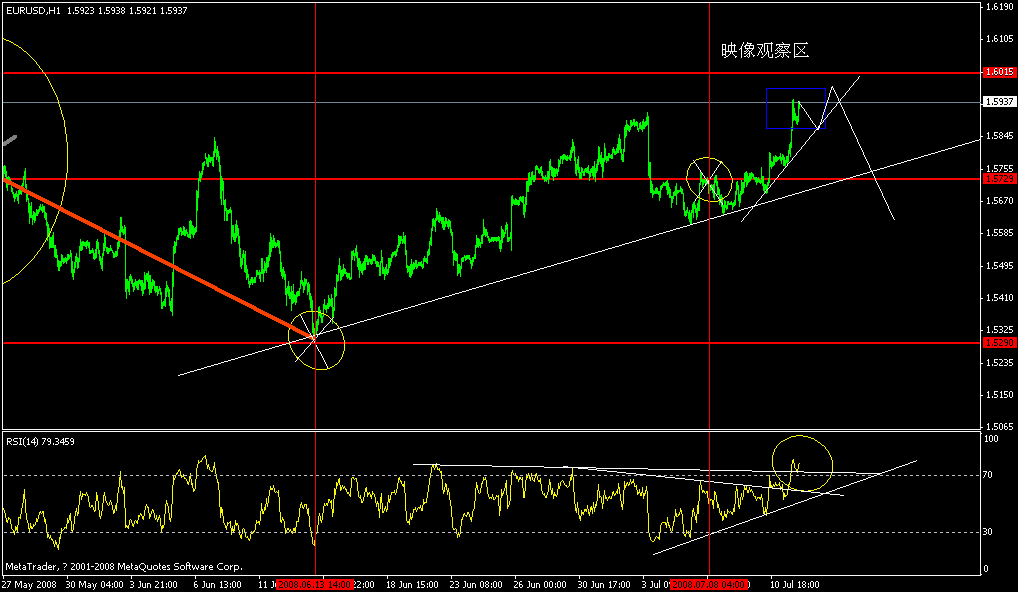The height and width of the screenshot is (592, 1018).
Task: Click the 1.6190 price scale value
Action: tap(999, 6)
